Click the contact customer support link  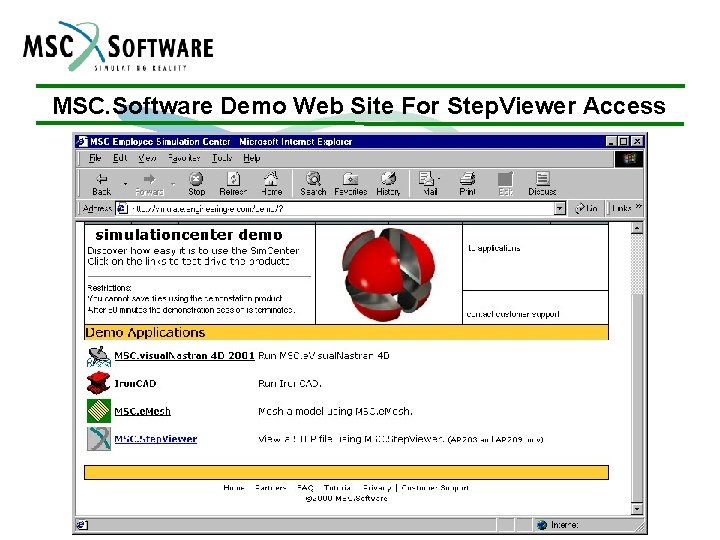click(x=512, y=314)
